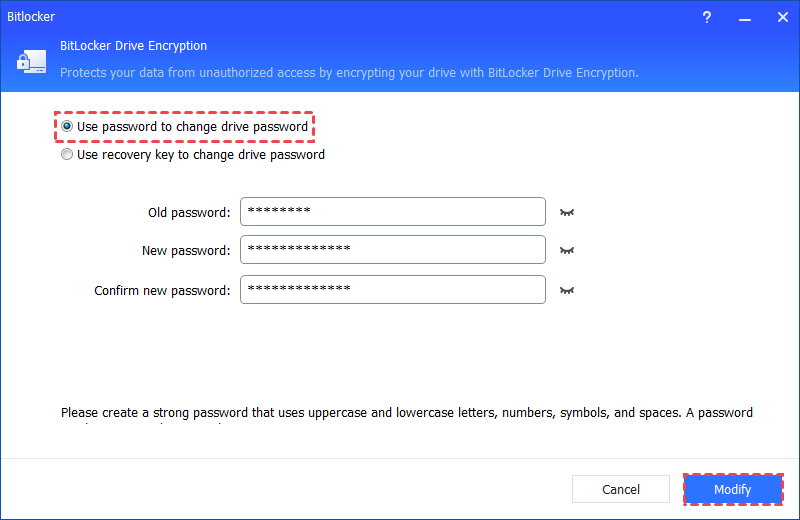
Task: Click the help question mark icon
Action: coord(707,17)
